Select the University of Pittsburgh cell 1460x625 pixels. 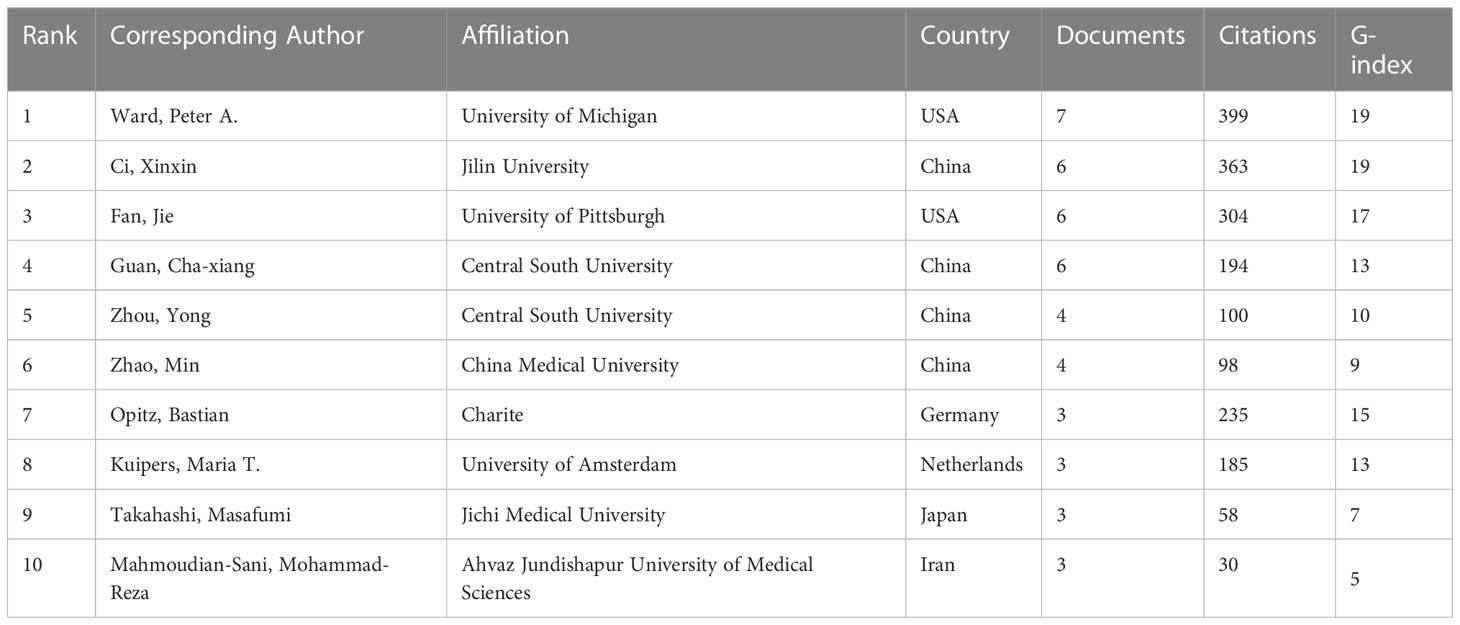(x=563, y=216)
